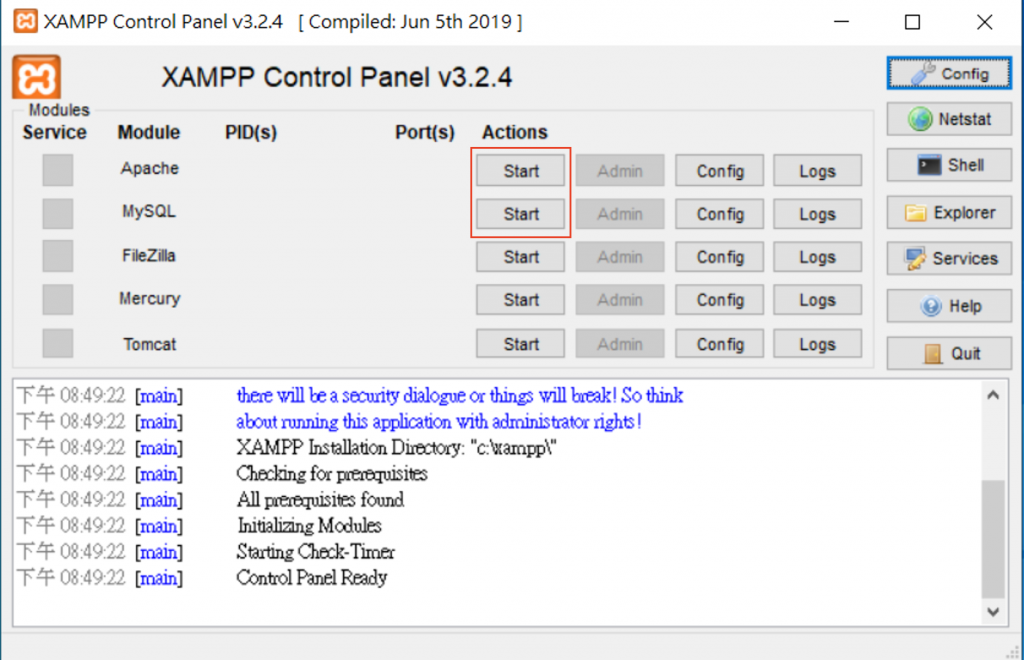Image resolution: width=1024 pixels, height=660 pixels.
Task: Click the XAMPP logo in the panel header
Action: (37, 78)
